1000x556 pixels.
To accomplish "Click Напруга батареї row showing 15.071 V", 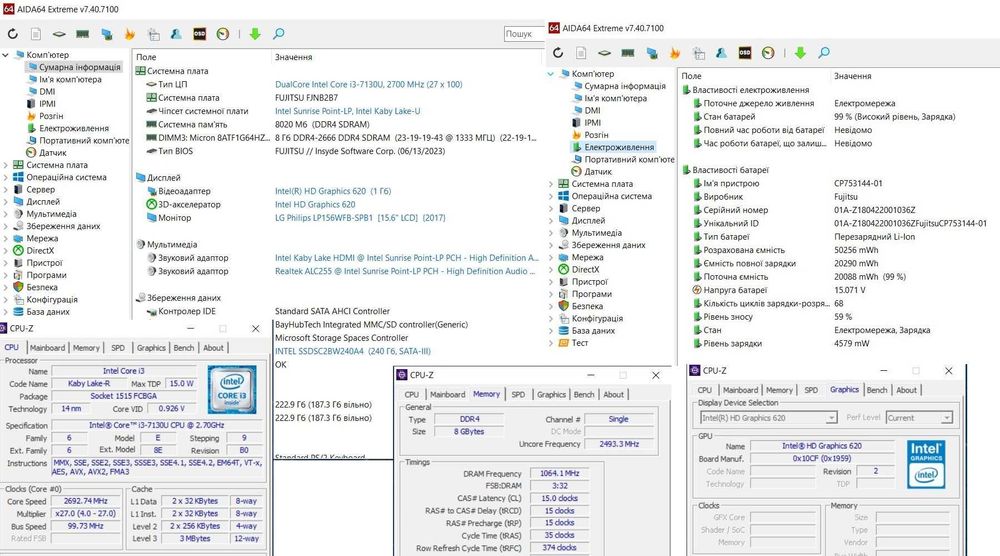I will 838,290.
